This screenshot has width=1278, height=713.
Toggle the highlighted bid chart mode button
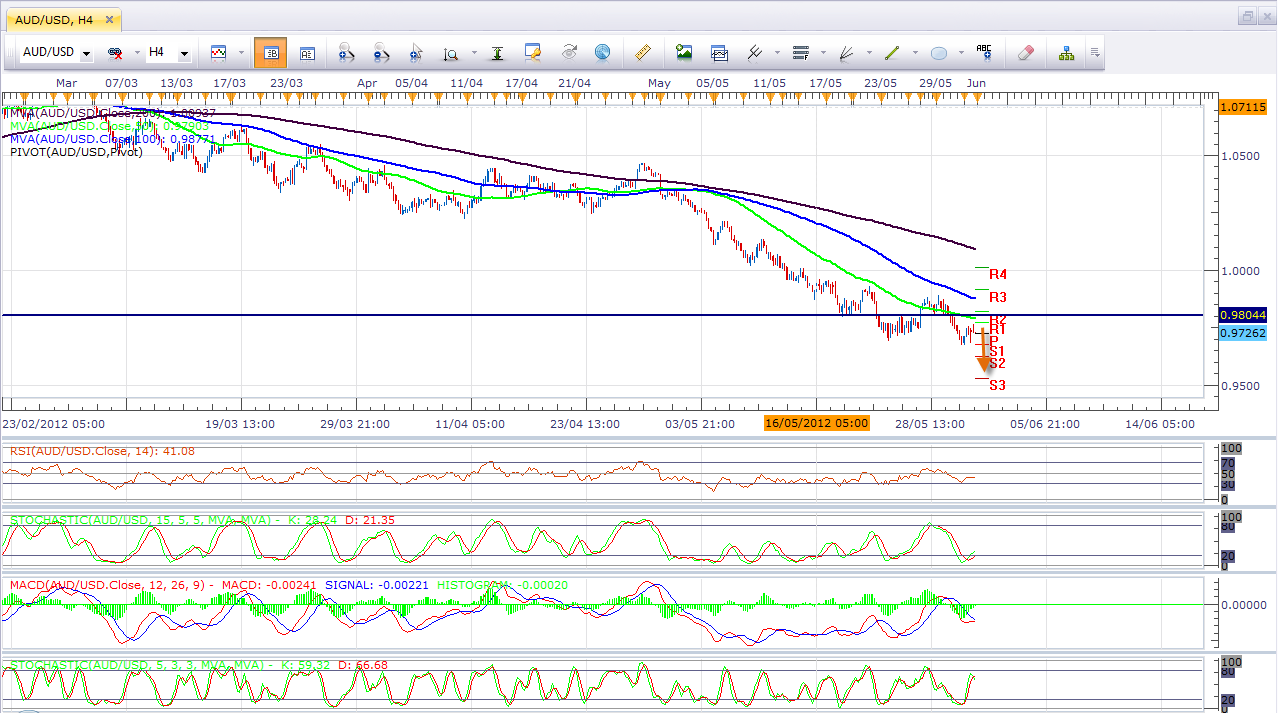coord(270,52)
